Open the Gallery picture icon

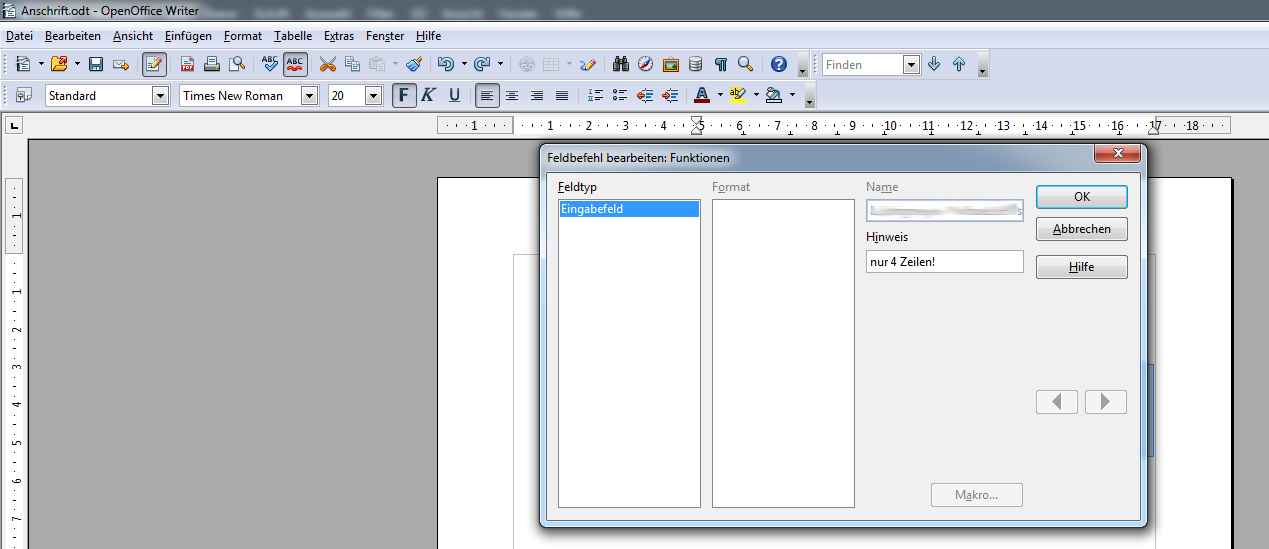(x=670, y=64)
